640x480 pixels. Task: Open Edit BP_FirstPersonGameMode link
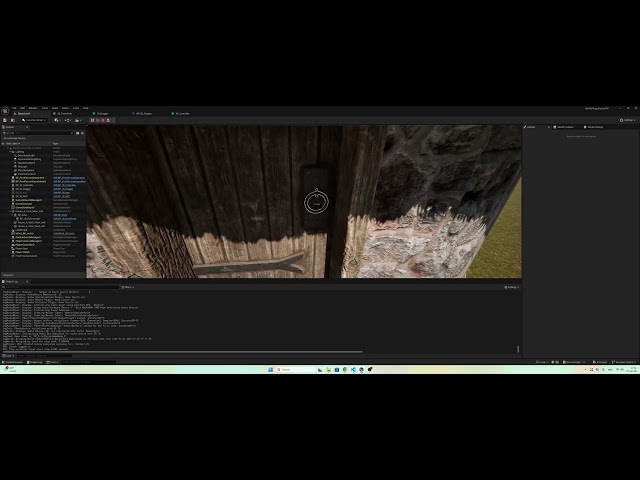coord(69,182)
